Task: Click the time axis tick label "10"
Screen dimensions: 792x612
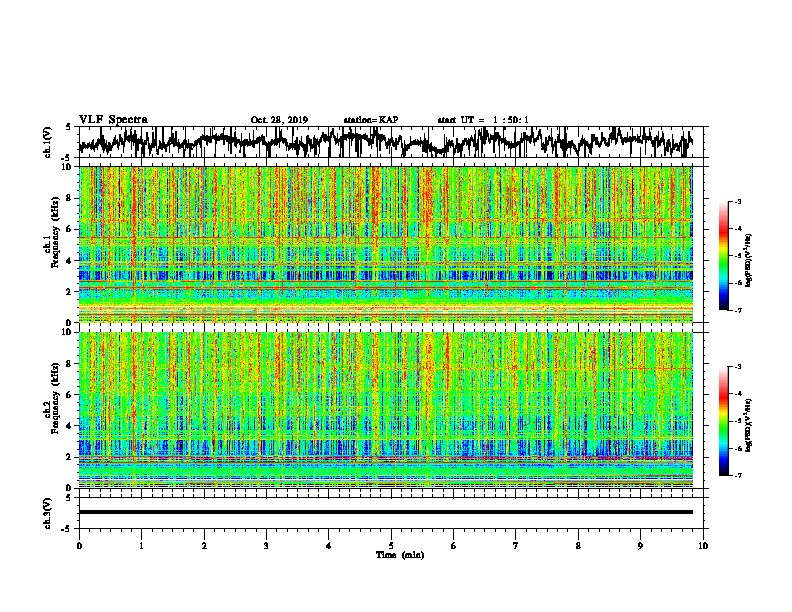Action: point(703,546)
